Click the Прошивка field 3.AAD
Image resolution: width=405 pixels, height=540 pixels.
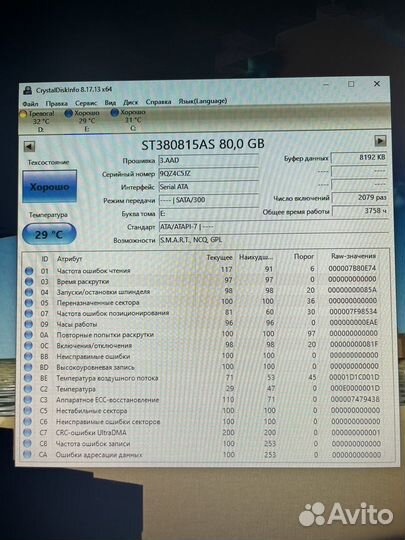tap(208, 160)
